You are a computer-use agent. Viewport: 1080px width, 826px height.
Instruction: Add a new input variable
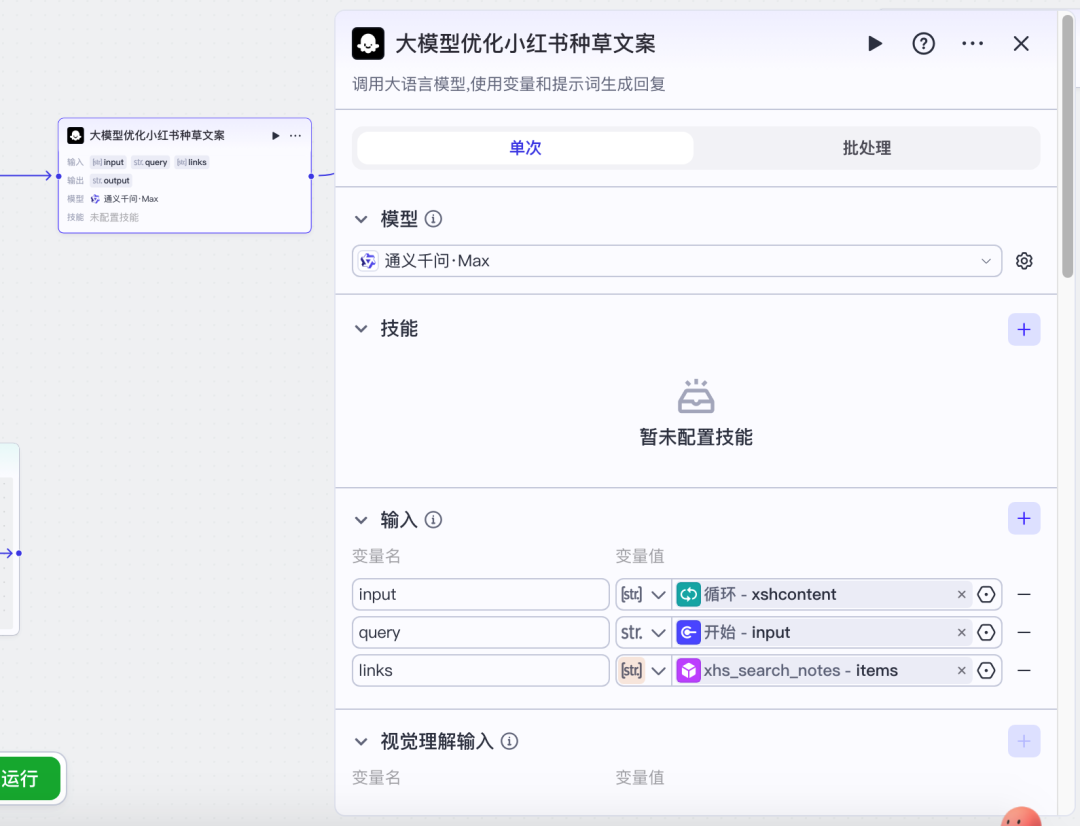[1024, 518]
